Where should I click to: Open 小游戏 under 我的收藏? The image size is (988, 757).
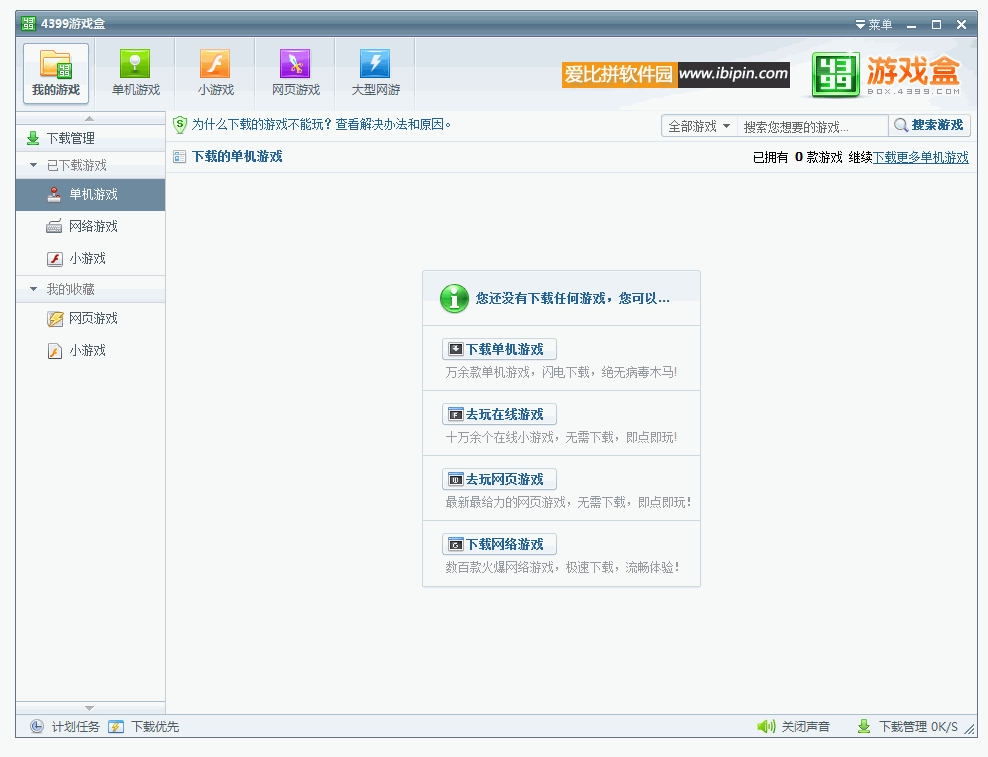tap(90, 350)
